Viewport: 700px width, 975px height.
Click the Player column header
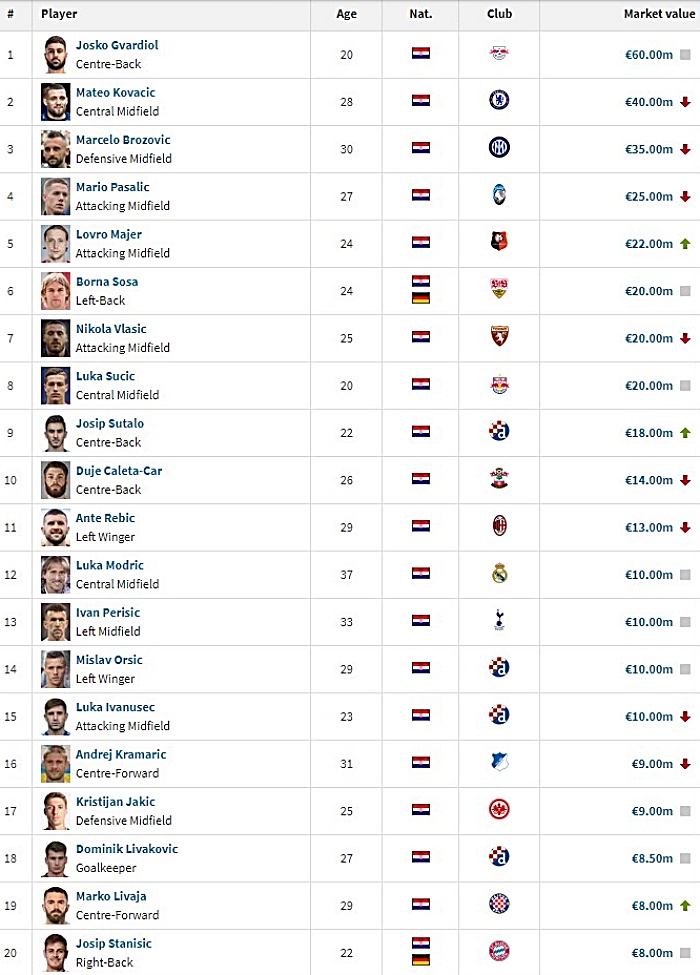(x=59, y=14)
